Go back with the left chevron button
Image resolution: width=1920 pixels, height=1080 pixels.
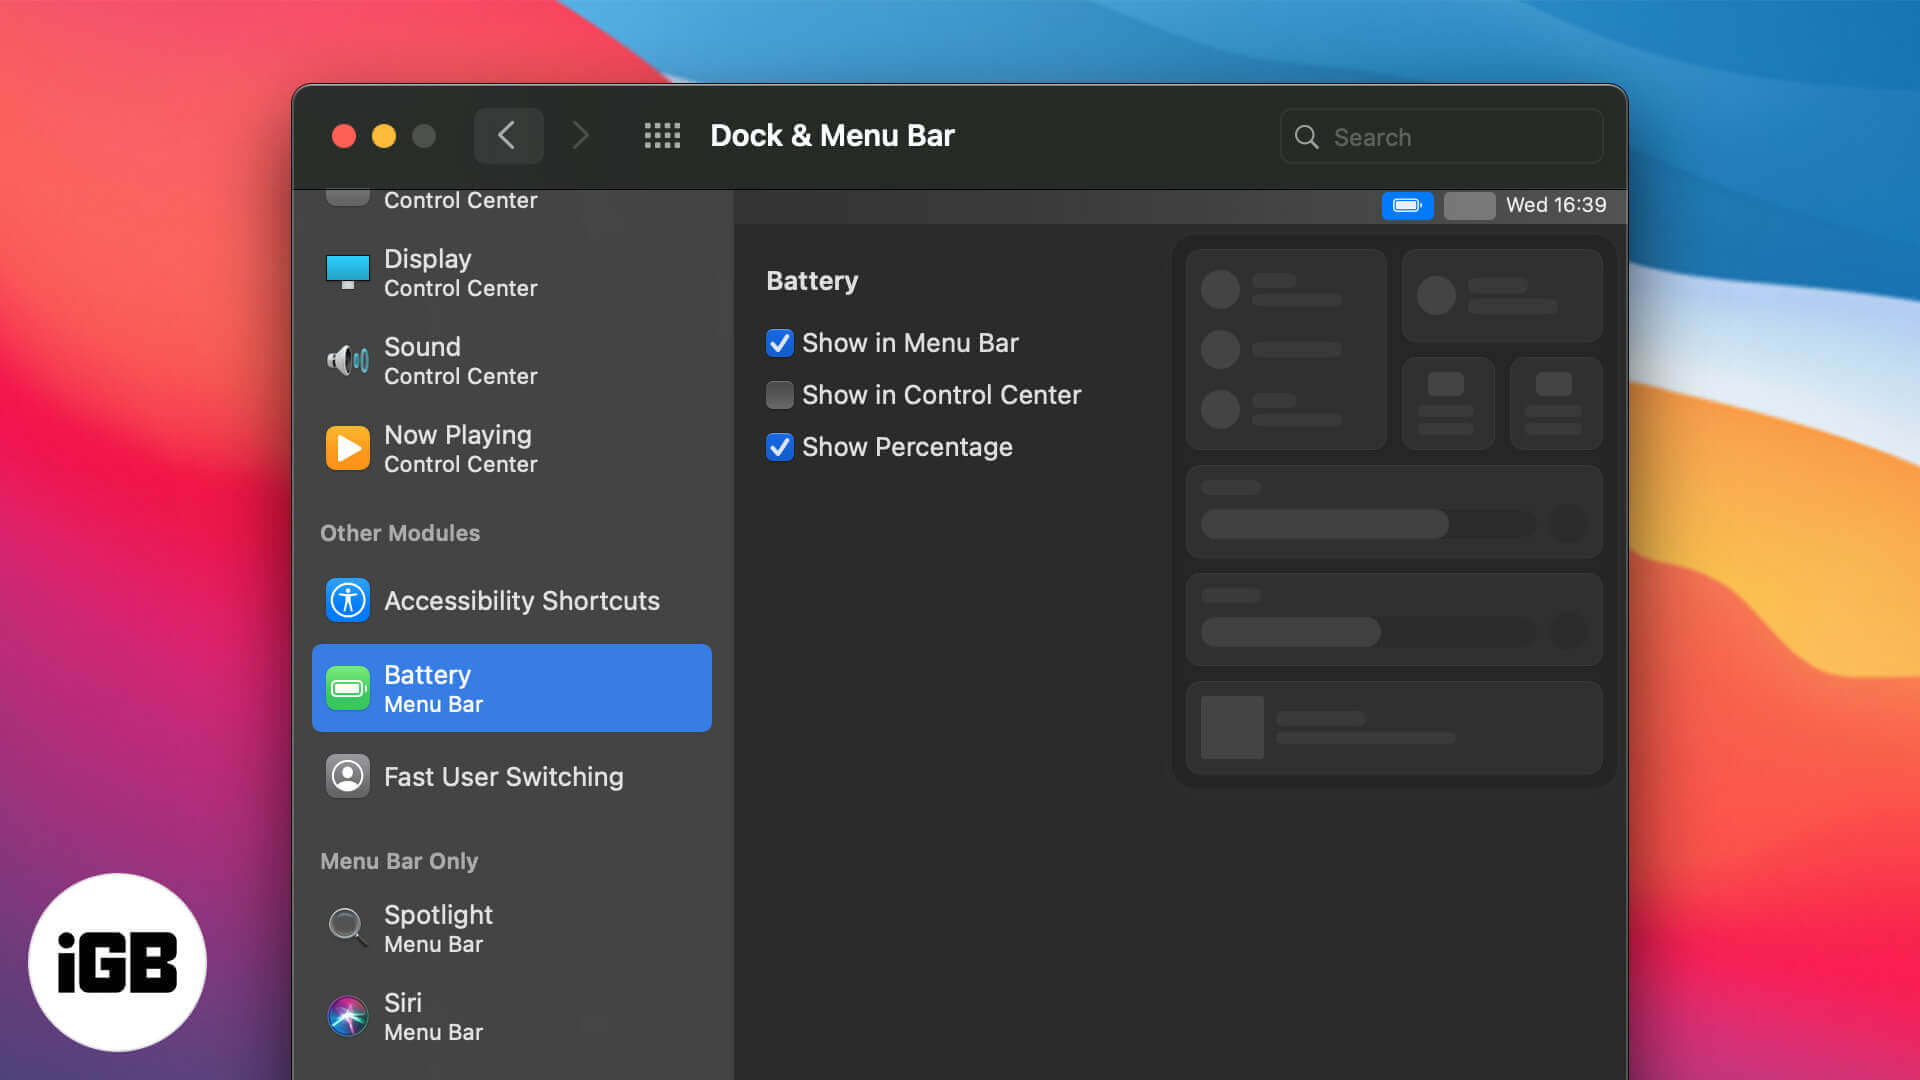pyautogui.click(x=508, y=136)
